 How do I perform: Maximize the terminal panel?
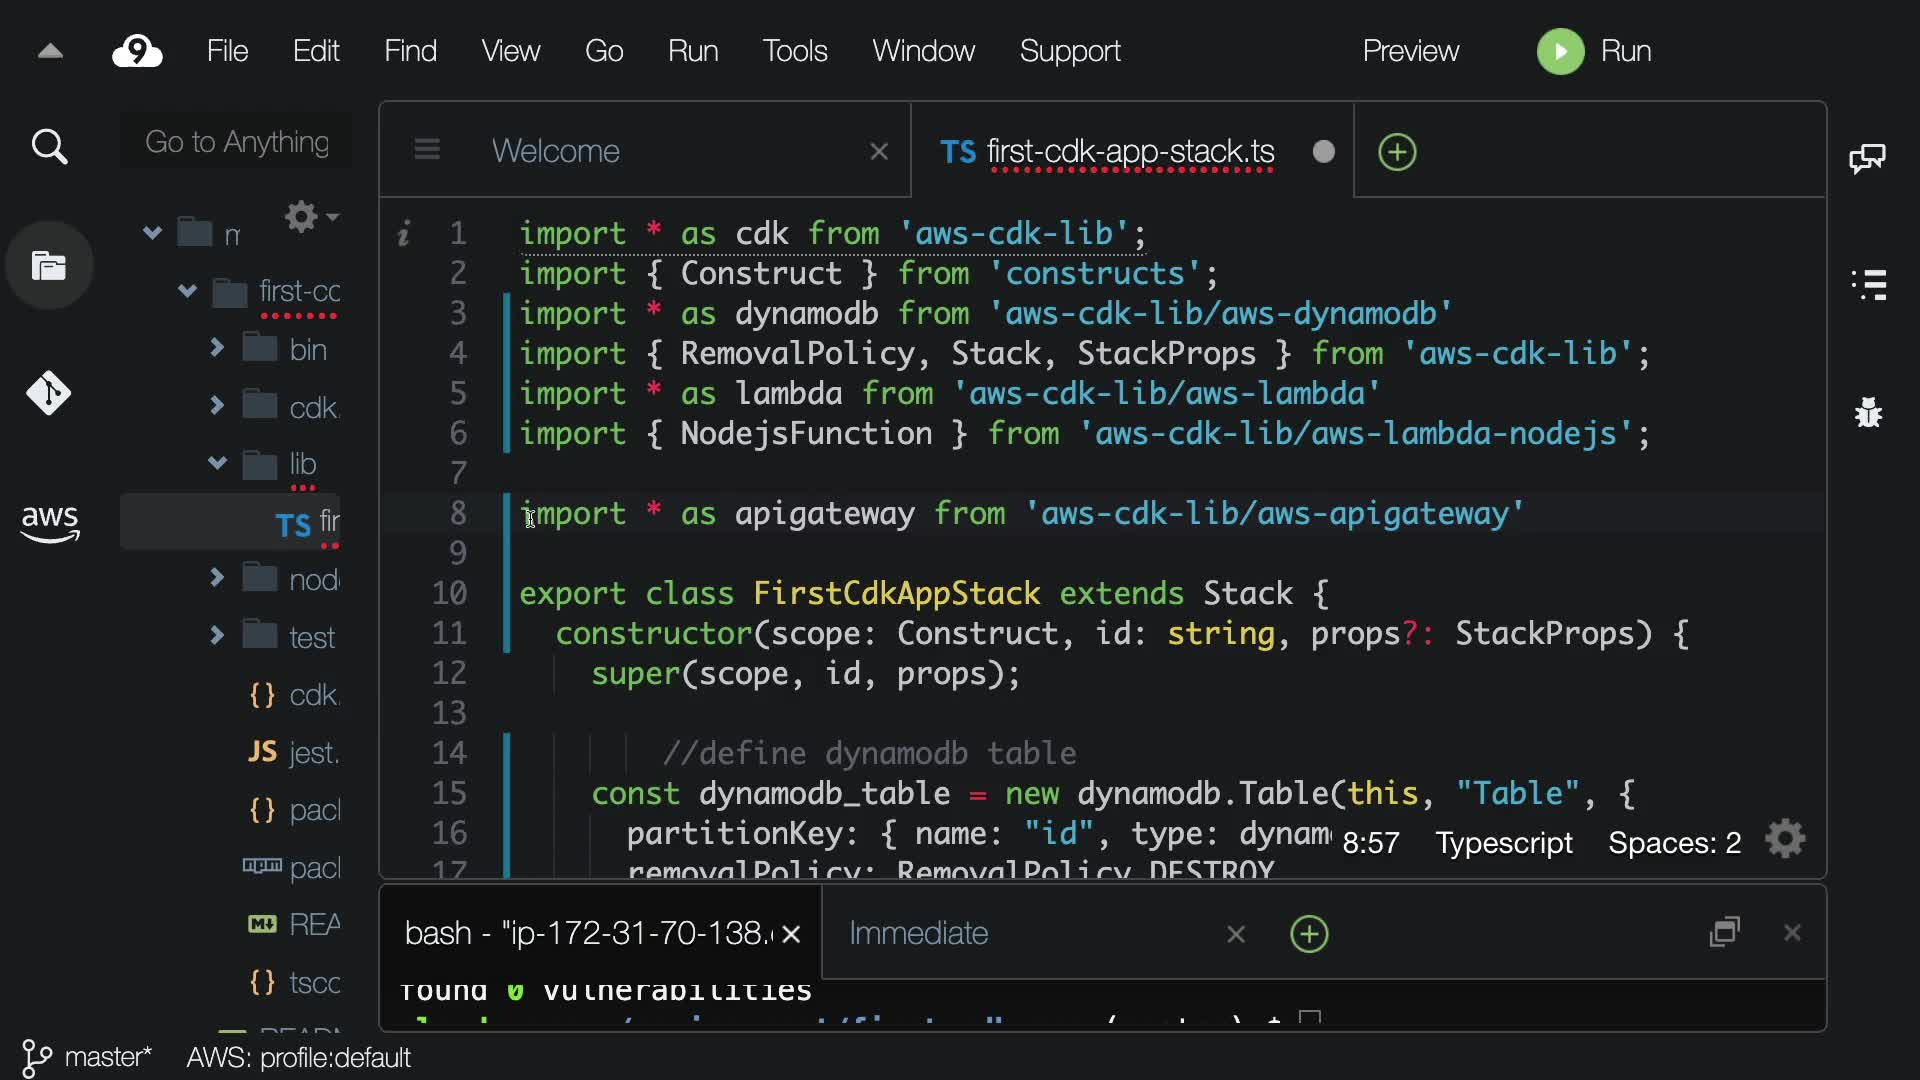[1725, 932]
